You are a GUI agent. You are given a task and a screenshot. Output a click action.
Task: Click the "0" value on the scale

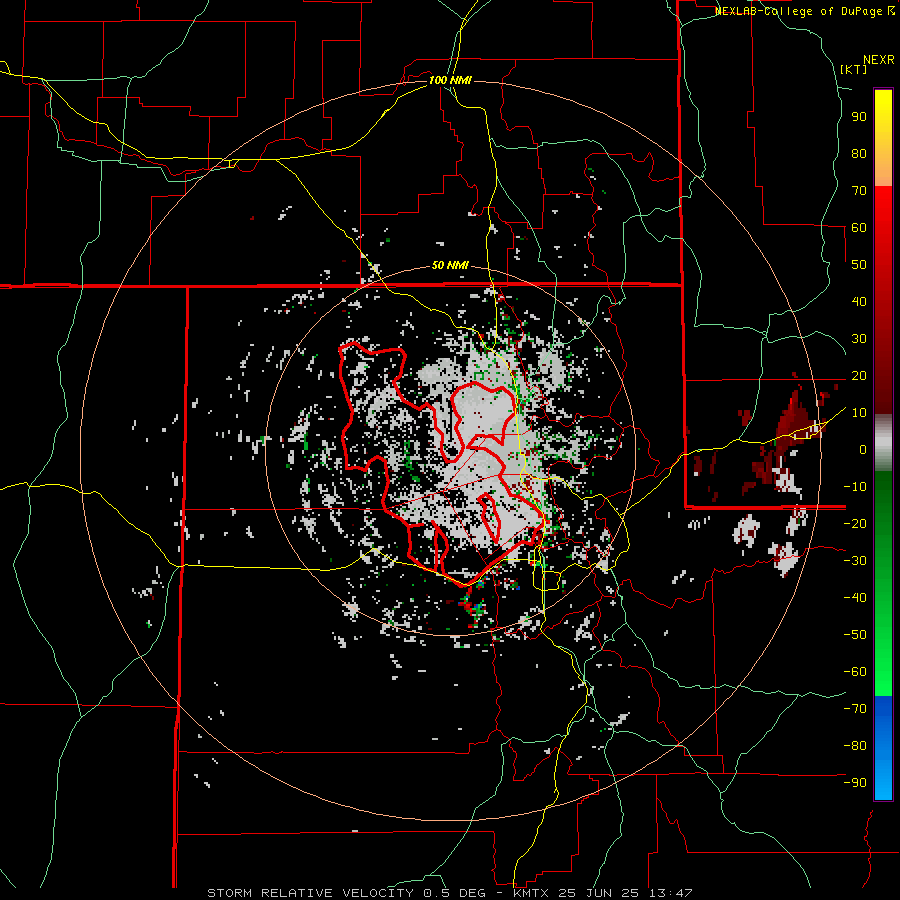point(863,449)
